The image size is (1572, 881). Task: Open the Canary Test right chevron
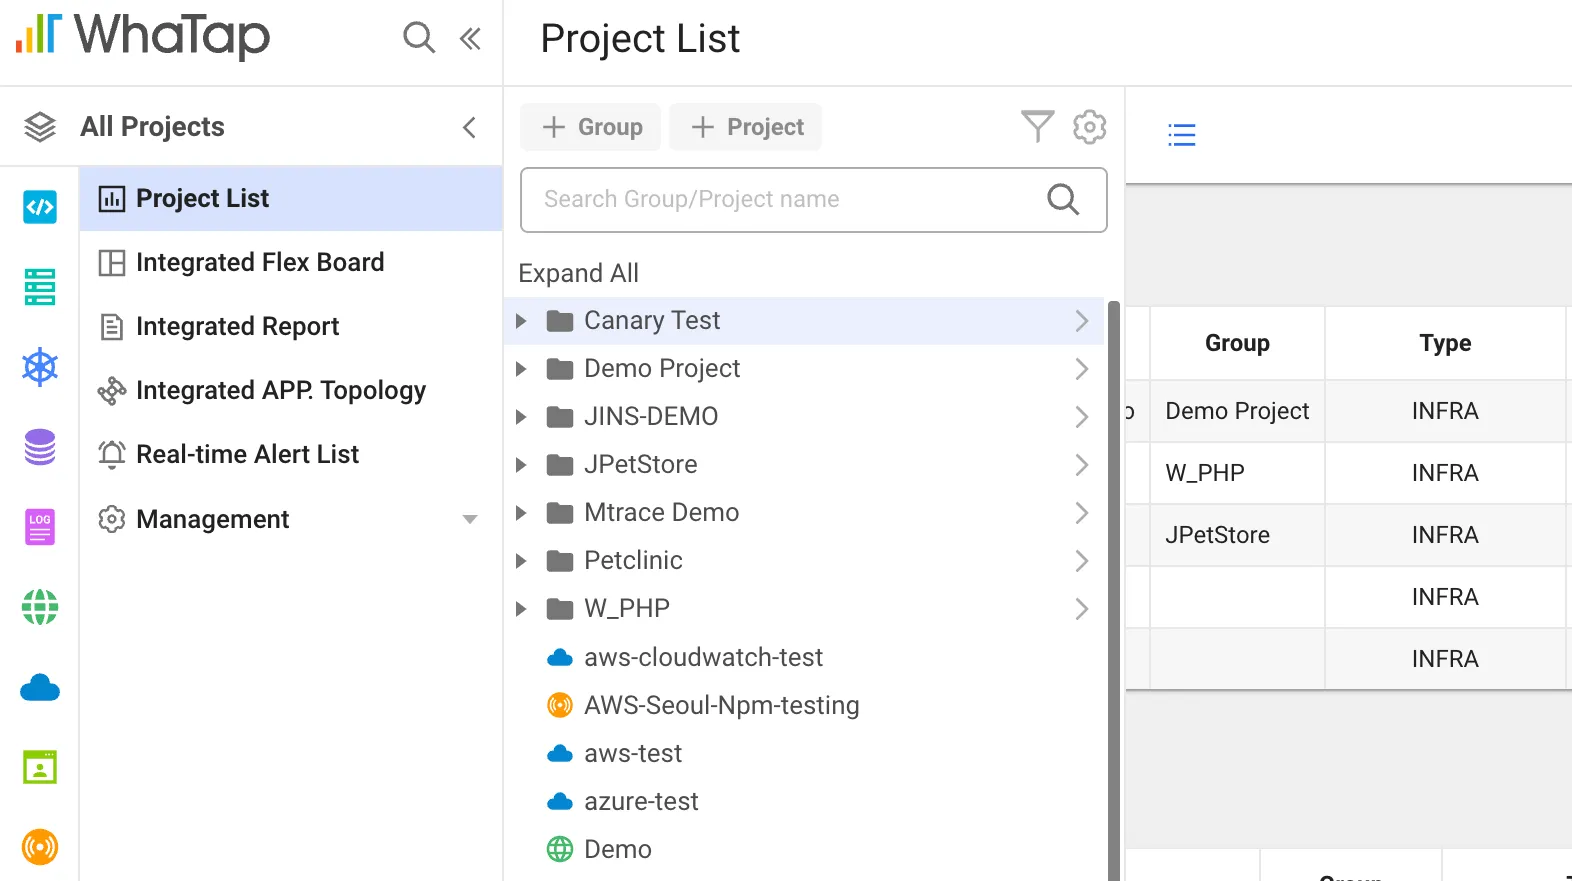(x=1081, y=321)
